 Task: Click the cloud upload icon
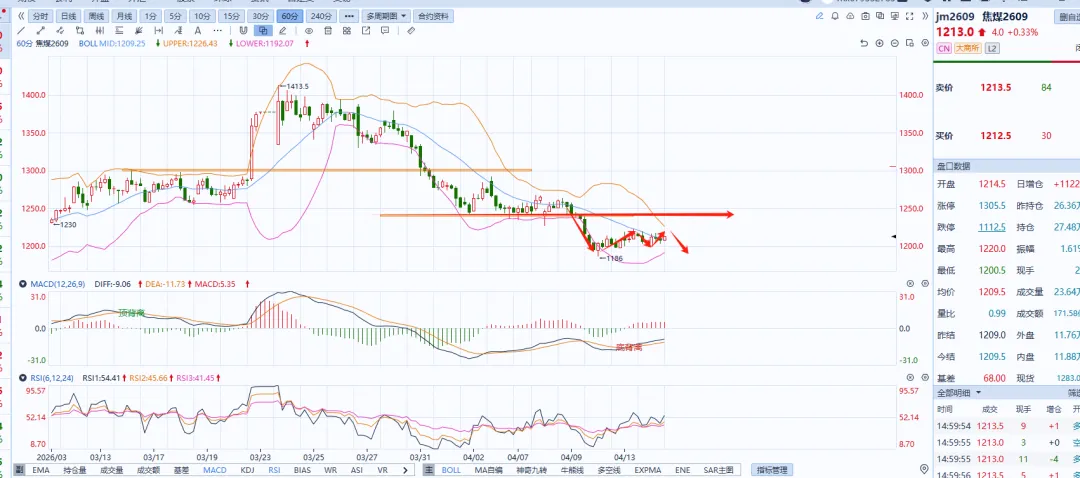(850, 16)
